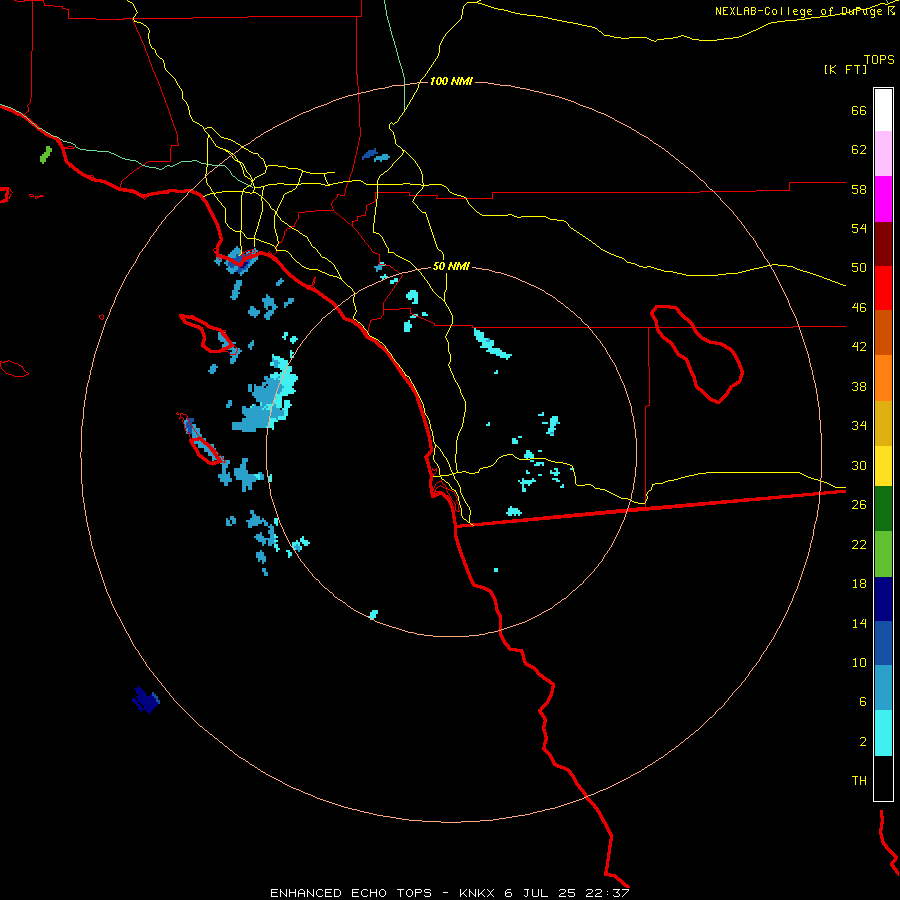Click the "[K FT]" units label
The height and width of the screenshot is (900, 900).
[x=845, y=69]
